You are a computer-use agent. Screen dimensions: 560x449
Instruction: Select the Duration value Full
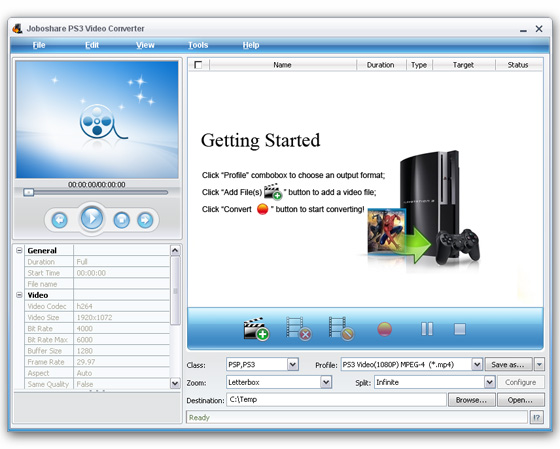(121, 262)
